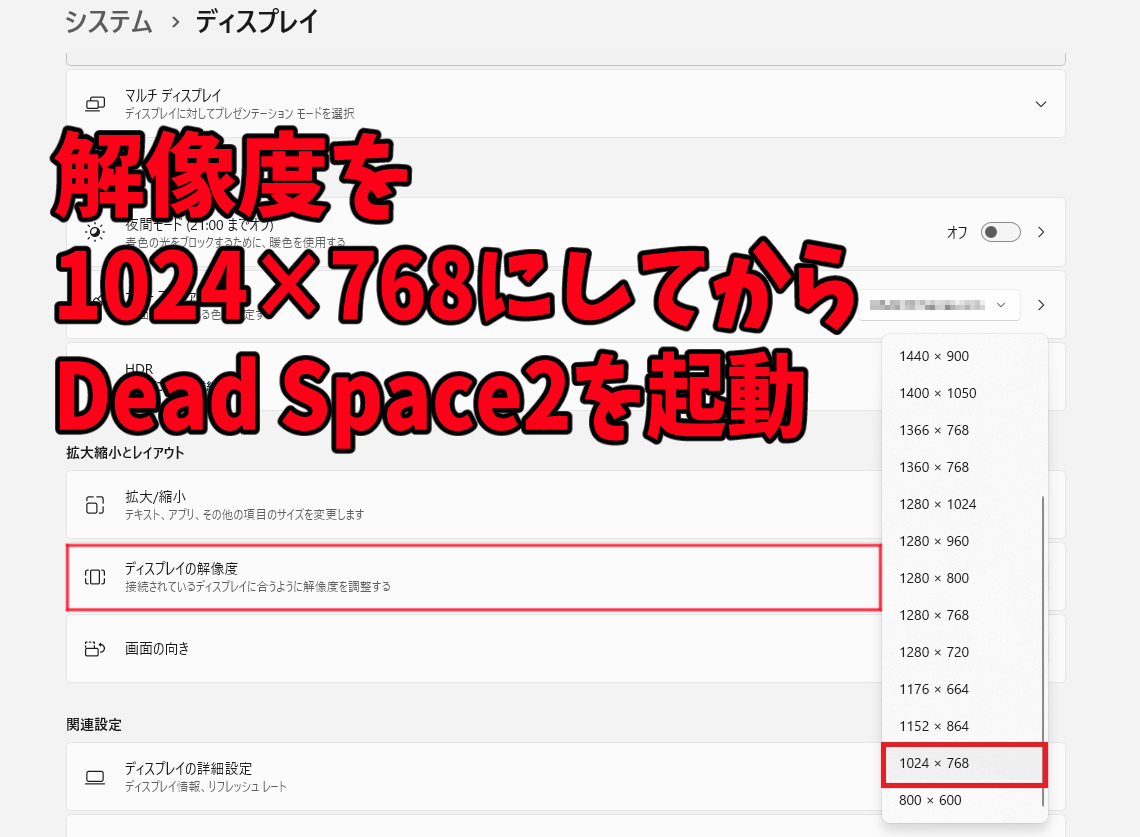Click the display resolution icon
The image size is (1140, 837).
click(x=95, y=578)
